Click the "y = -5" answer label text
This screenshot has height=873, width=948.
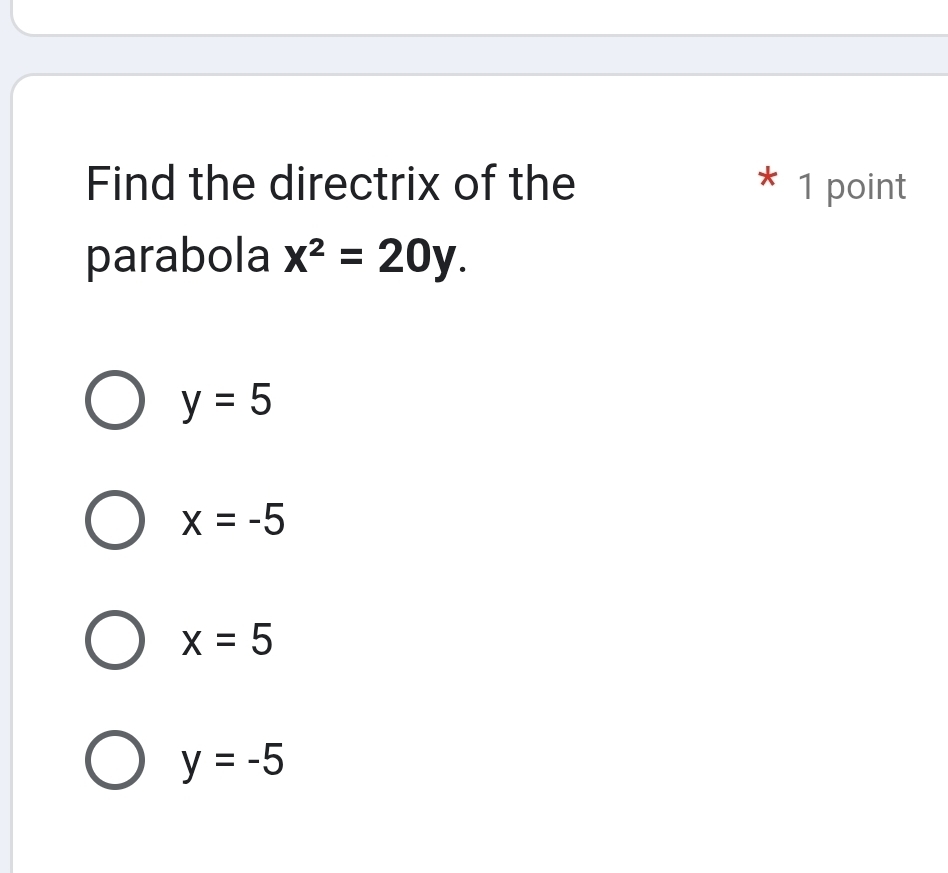click(233, 762)
